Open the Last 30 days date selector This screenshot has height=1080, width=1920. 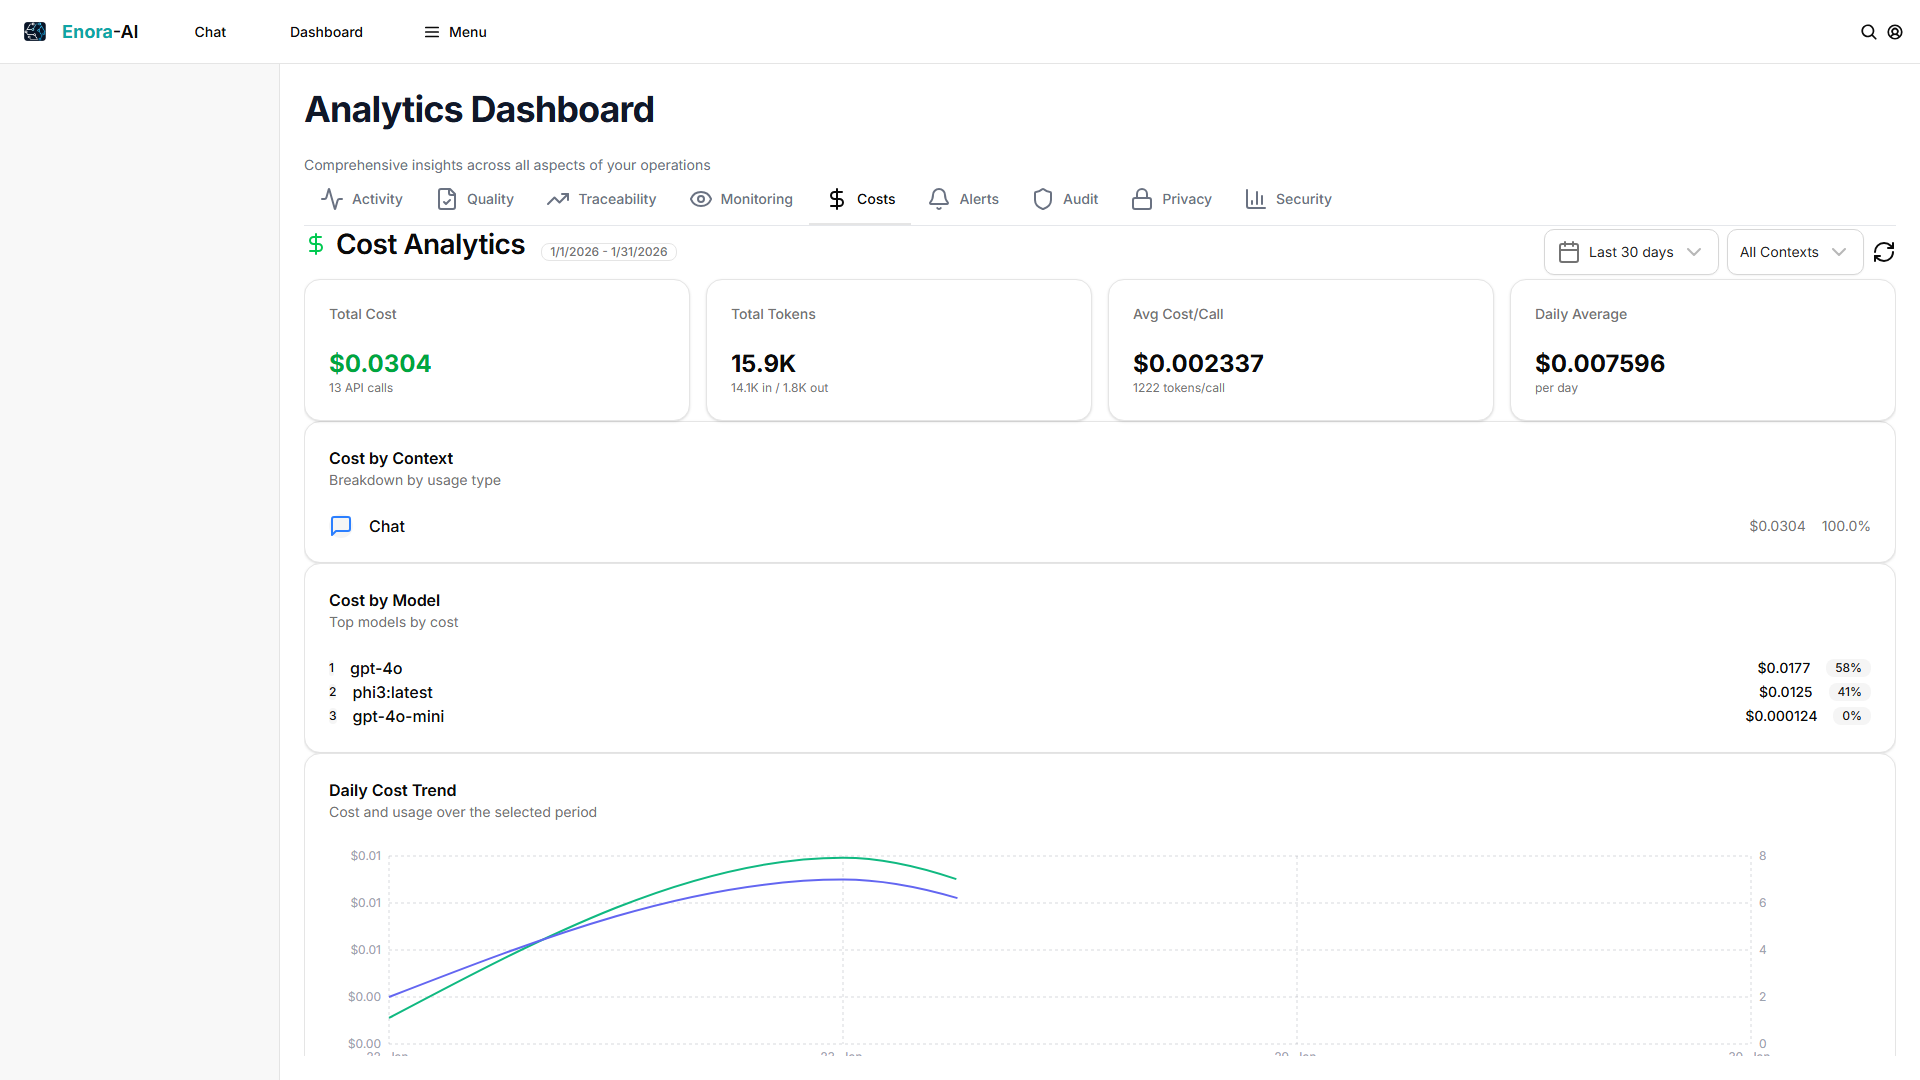(x=1631, y=252)
